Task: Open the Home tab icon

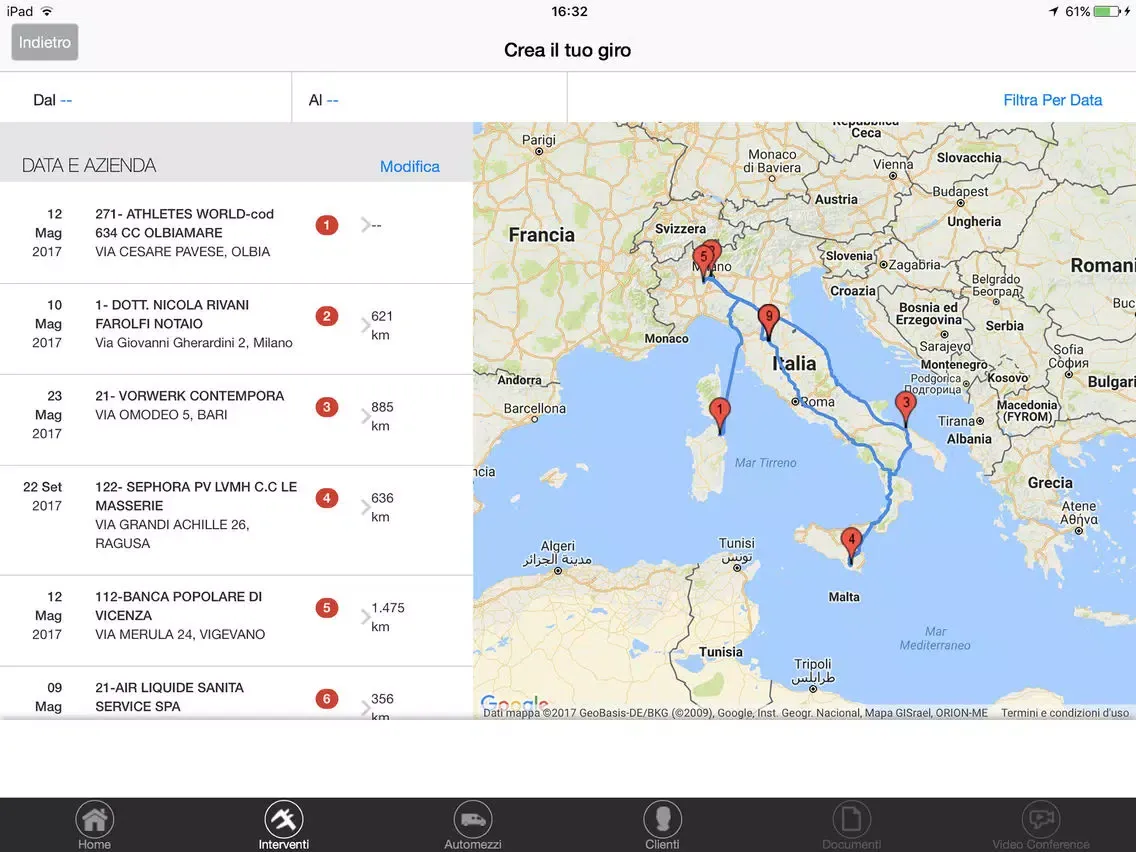Action: click(94, 821)
